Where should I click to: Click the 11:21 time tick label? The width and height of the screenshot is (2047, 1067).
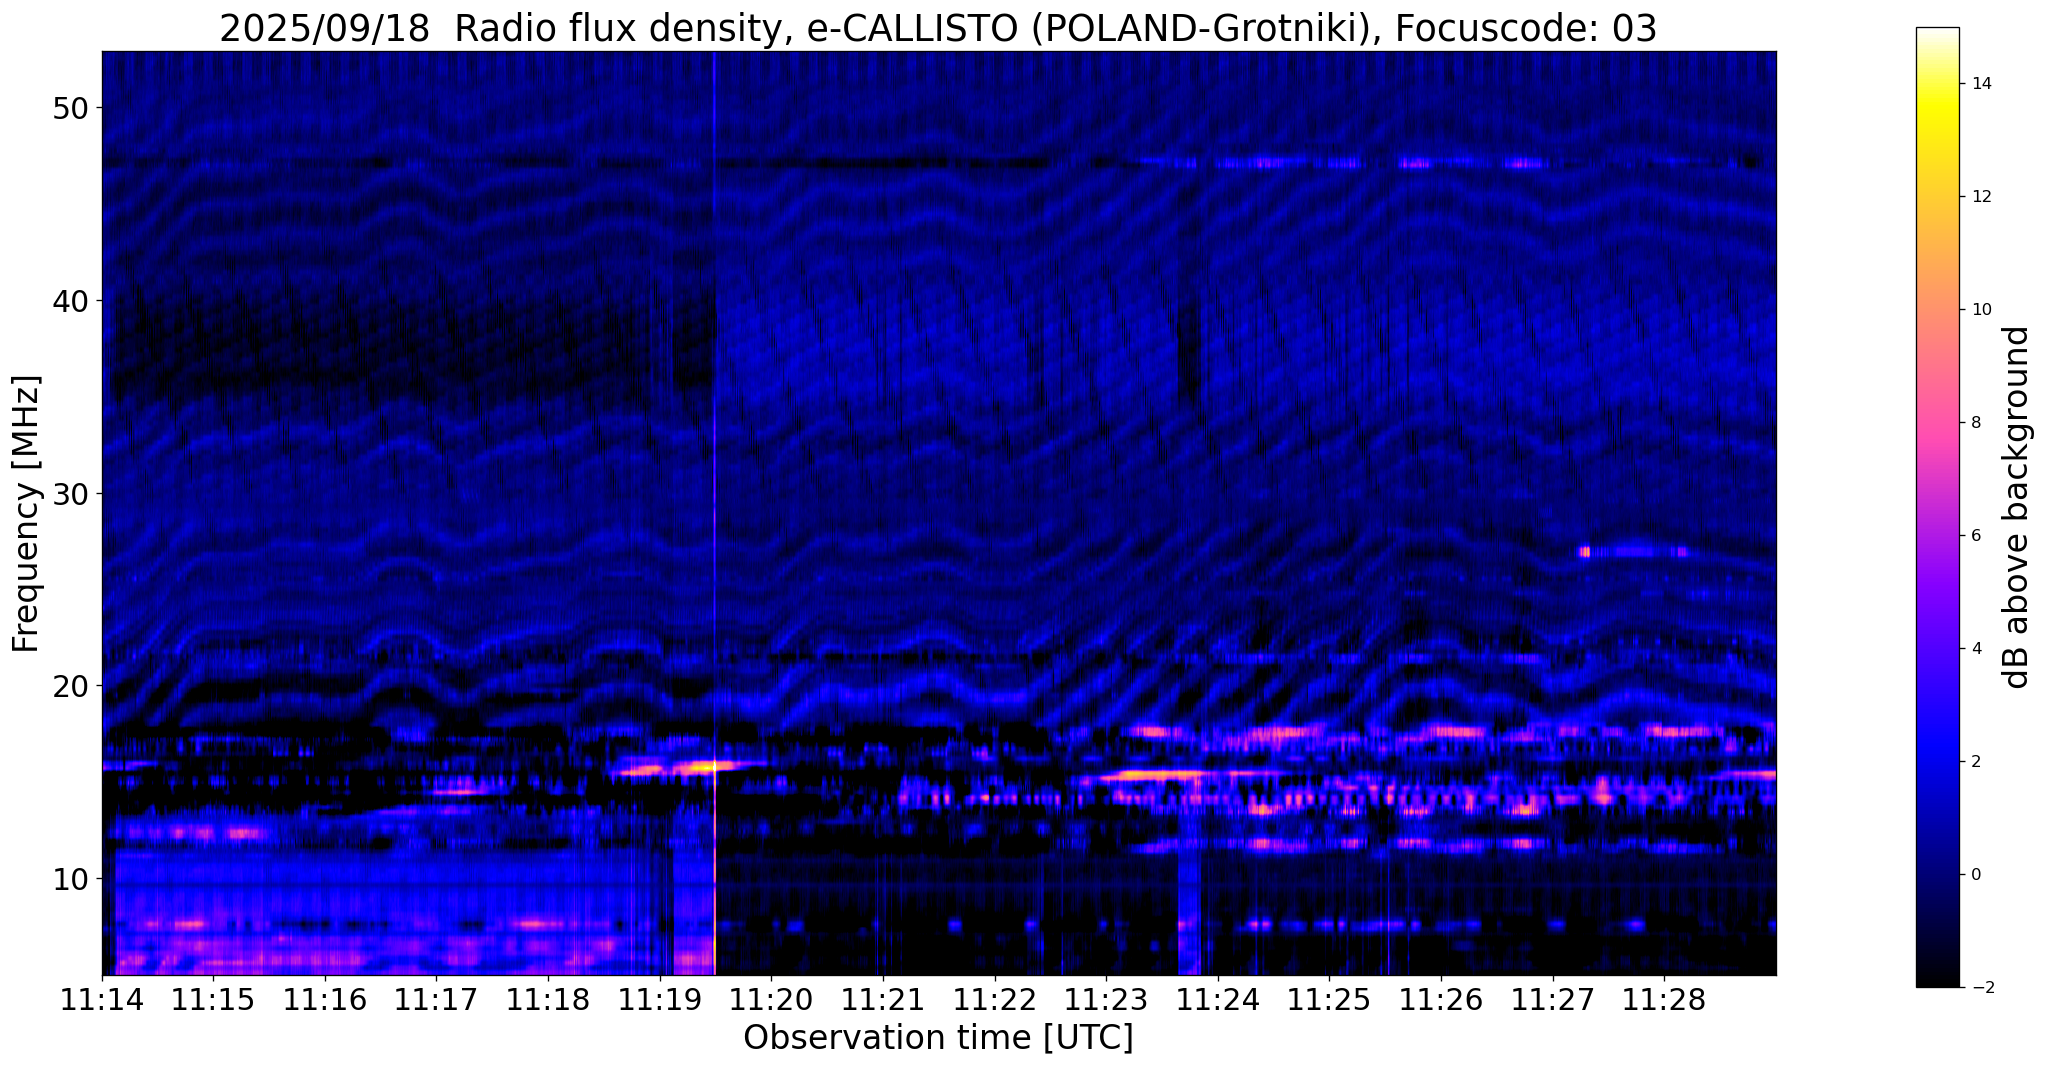(x=882, y=1000)
